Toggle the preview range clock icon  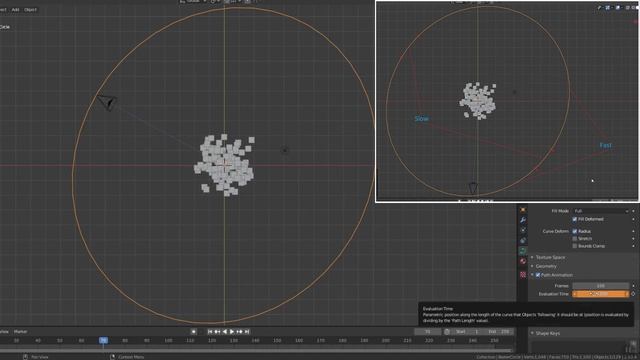click(x=447, y=332)
